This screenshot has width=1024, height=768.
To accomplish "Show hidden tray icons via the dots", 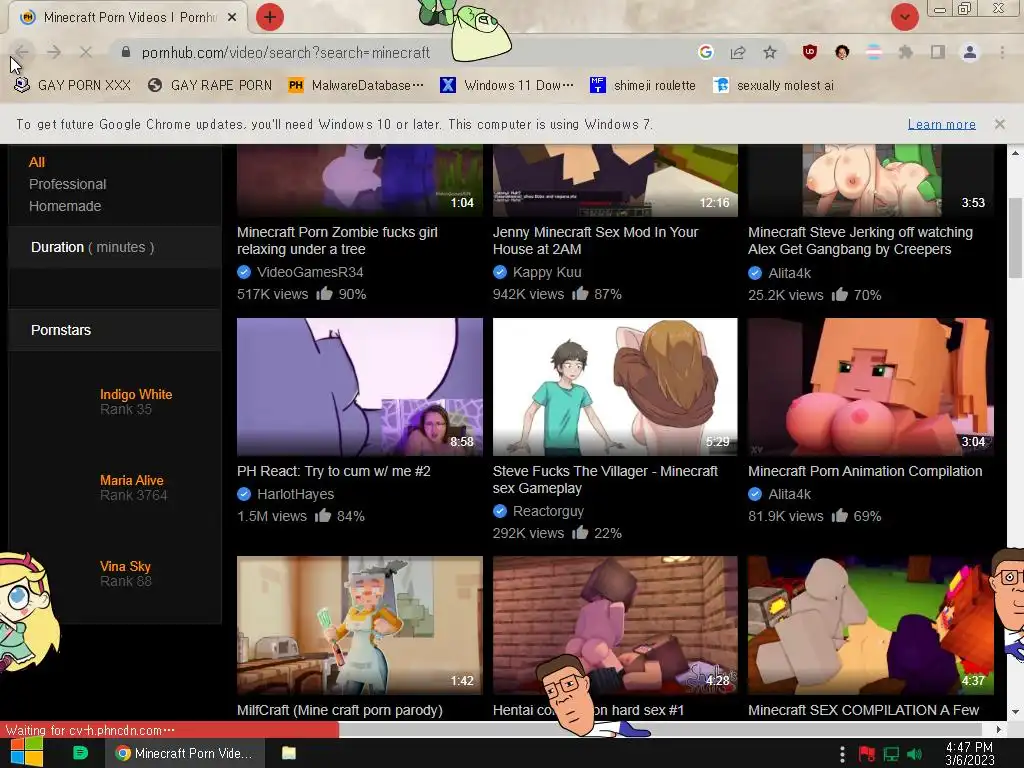I will (x=842, y=754).
